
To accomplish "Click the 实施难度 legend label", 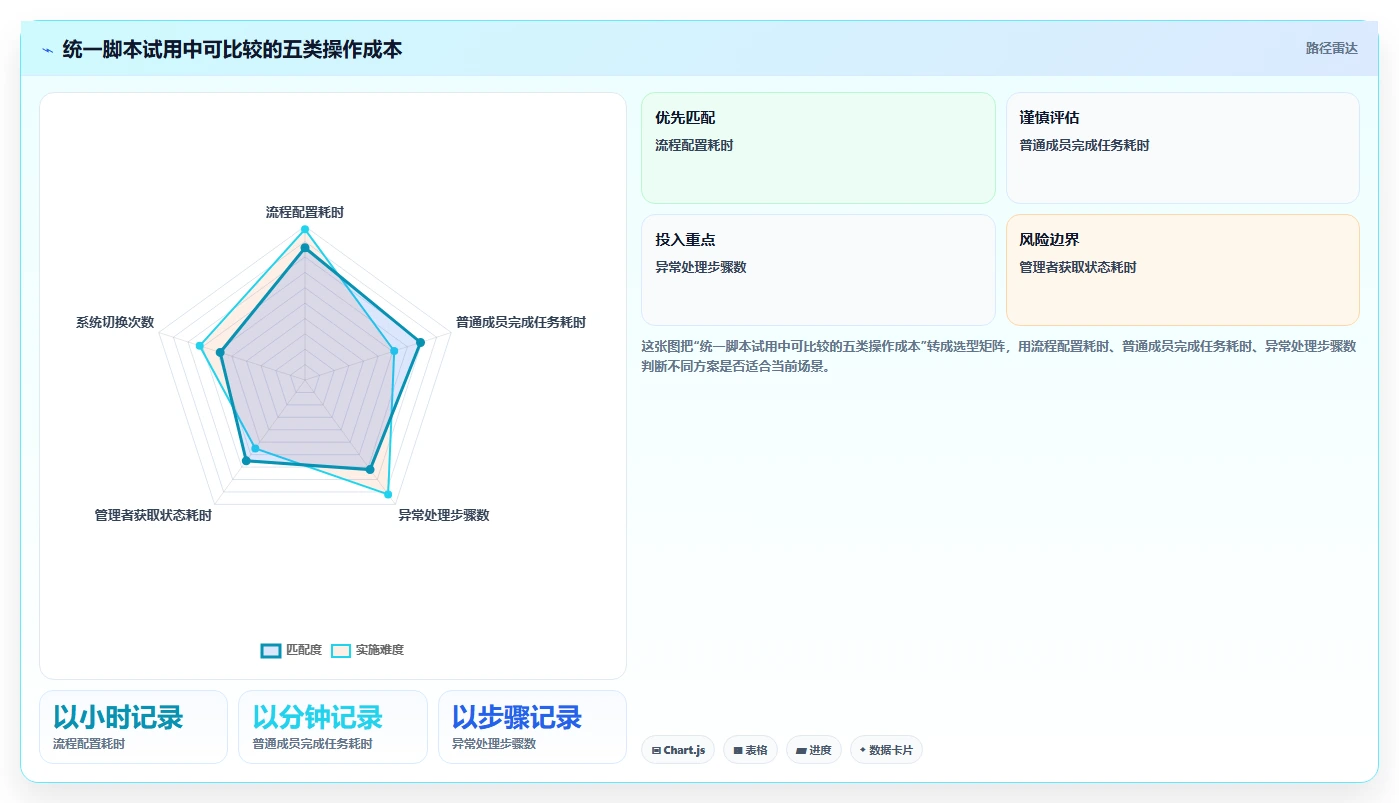I will [380, 650].
